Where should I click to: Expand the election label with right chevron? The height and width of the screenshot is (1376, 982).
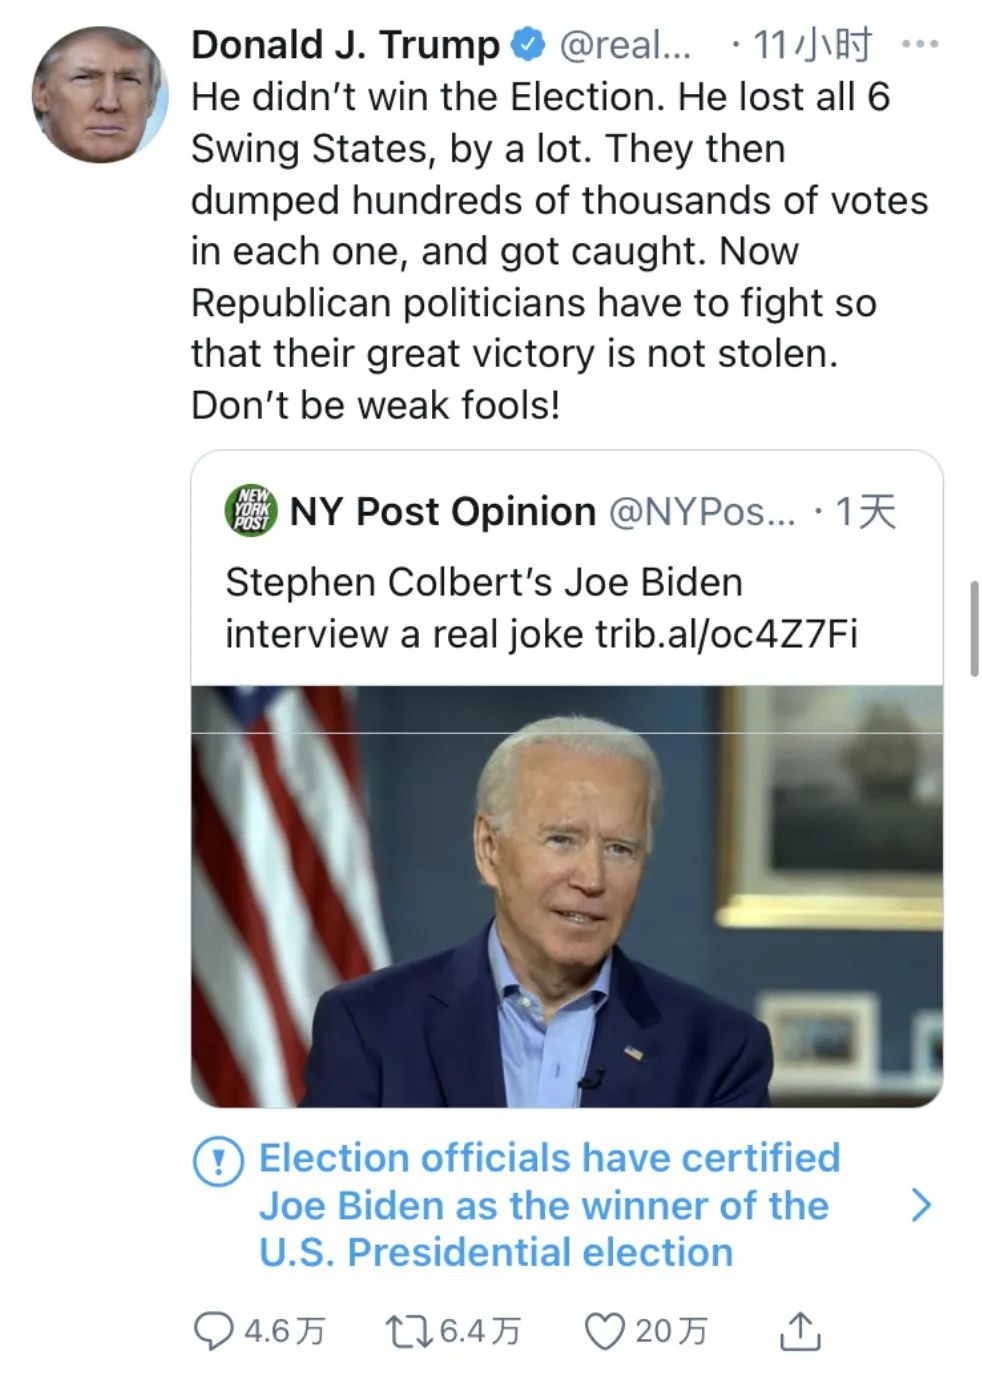click(x=922, y=1205)
